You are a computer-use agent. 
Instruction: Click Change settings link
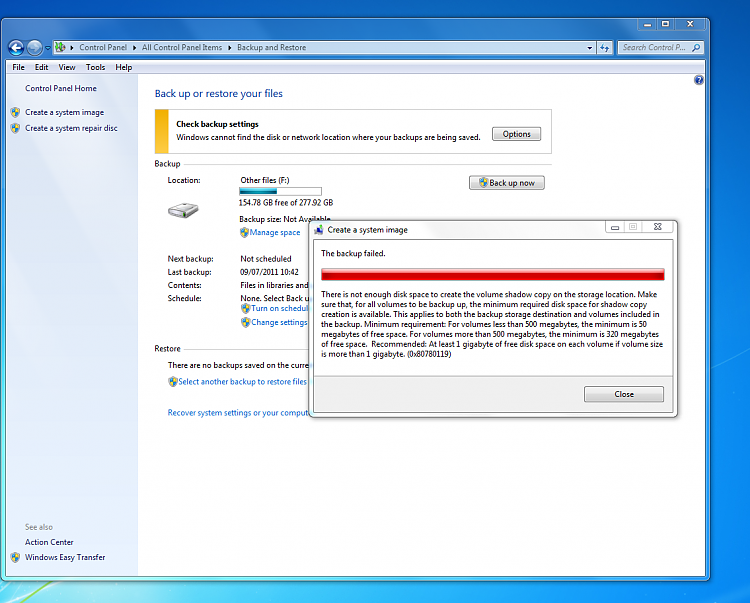coord(279,322)
